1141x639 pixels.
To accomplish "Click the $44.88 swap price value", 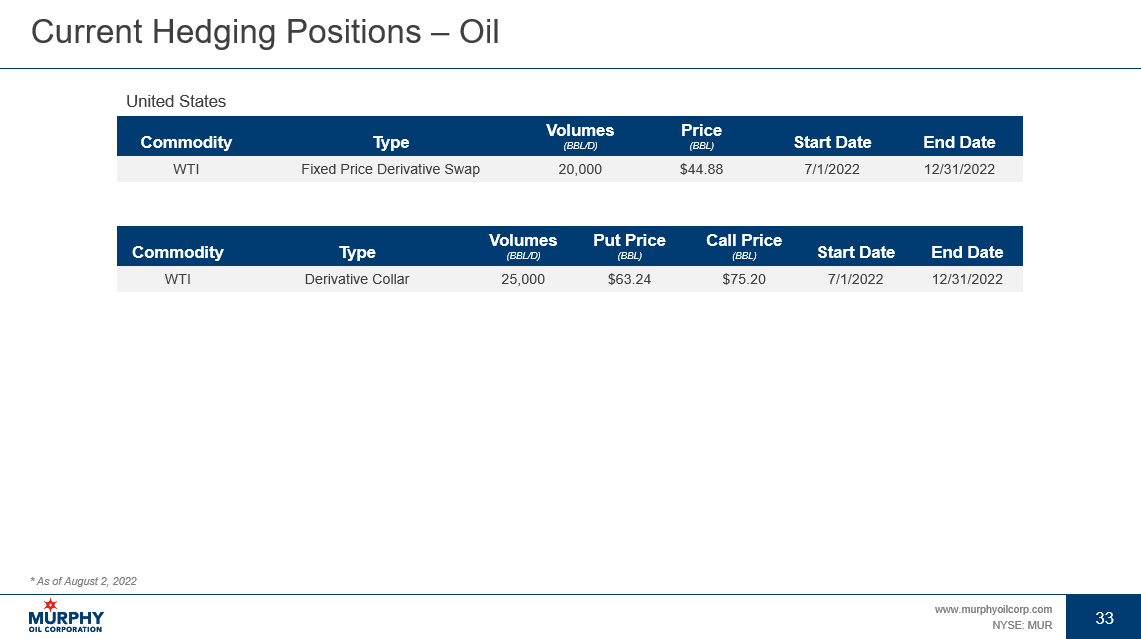I will tap(701, 169).
